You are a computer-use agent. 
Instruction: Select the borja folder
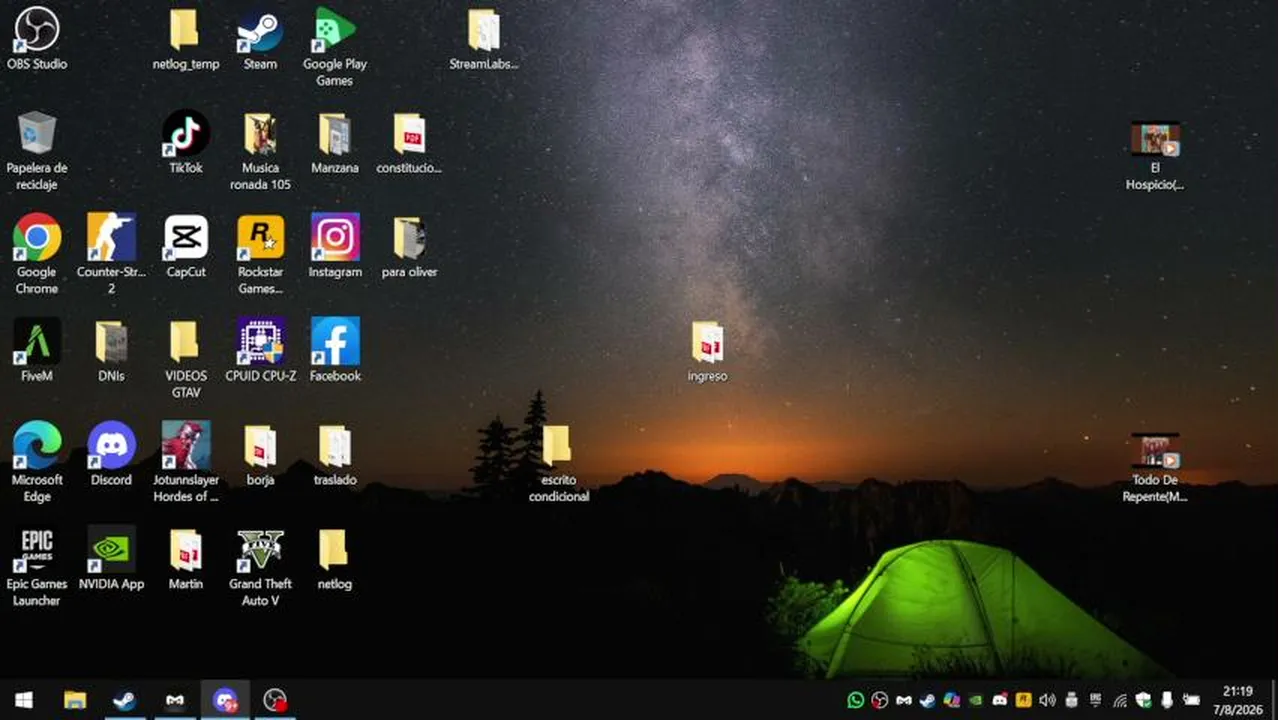coord(260,455)
